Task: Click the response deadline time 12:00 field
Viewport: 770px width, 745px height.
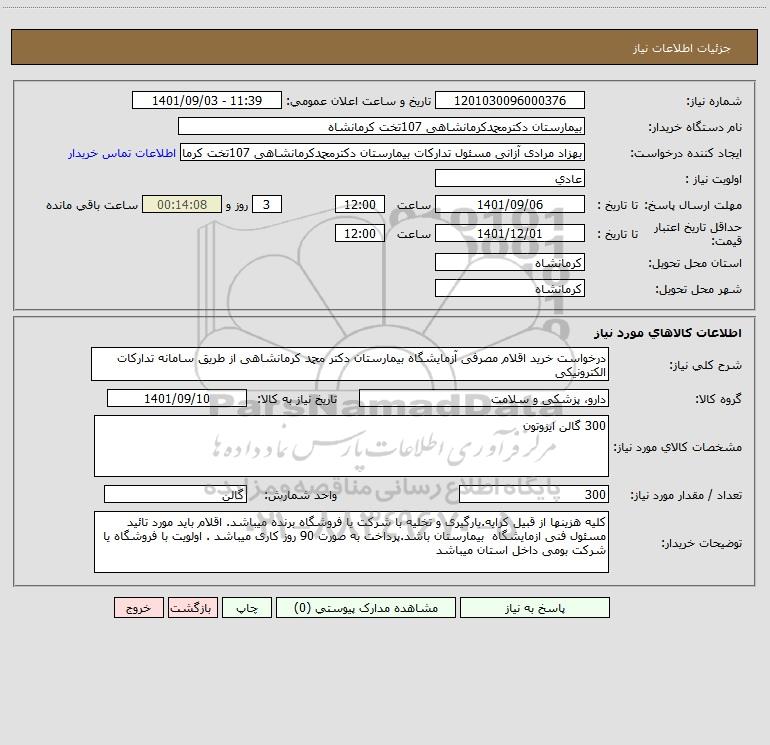Action: coord(359,204)
